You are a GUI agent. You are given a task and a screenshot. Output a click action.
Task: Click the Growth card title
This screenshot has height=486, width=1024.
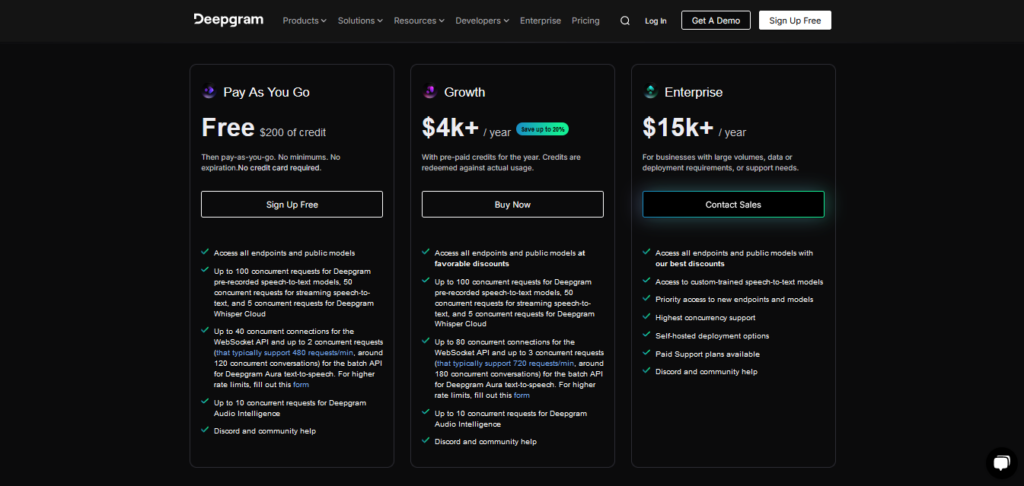(x=464, y=93)
